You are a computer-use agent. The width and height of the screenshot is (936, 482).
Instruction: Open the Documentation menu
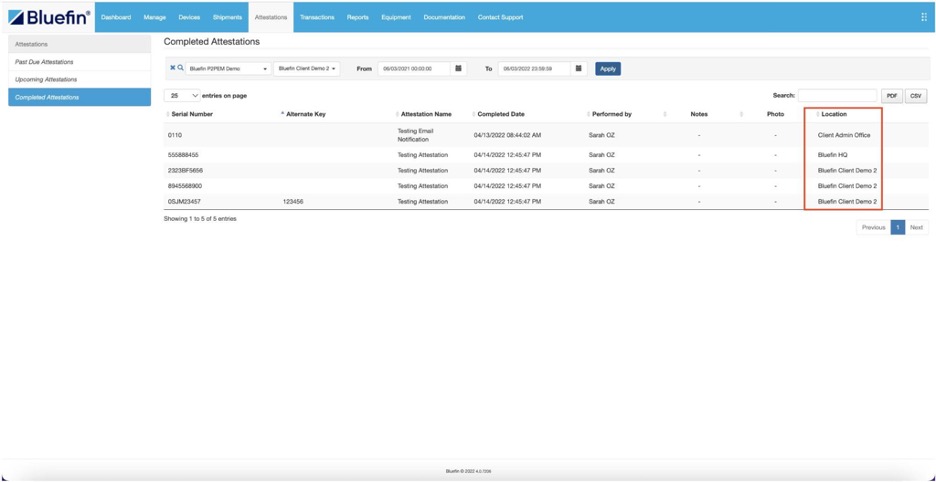click(x=444, y=17)
